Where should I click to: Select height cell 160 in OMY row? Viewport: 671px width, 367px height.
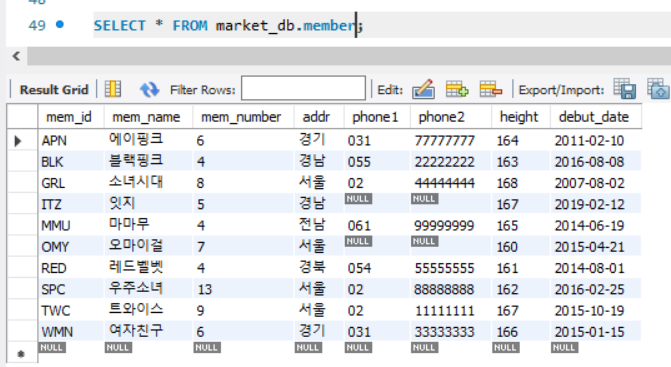coord(521,247)
